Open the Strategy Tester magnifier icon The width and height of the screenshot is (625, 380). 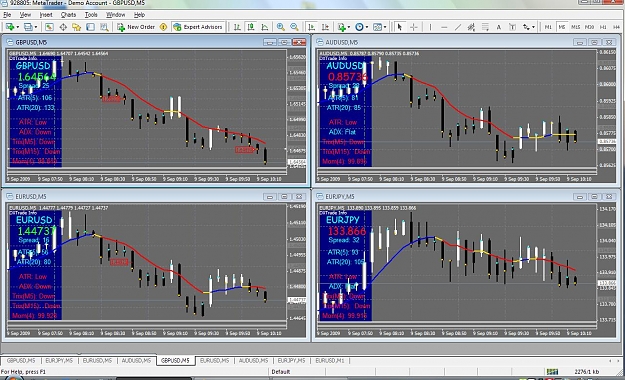pos(104,27)
